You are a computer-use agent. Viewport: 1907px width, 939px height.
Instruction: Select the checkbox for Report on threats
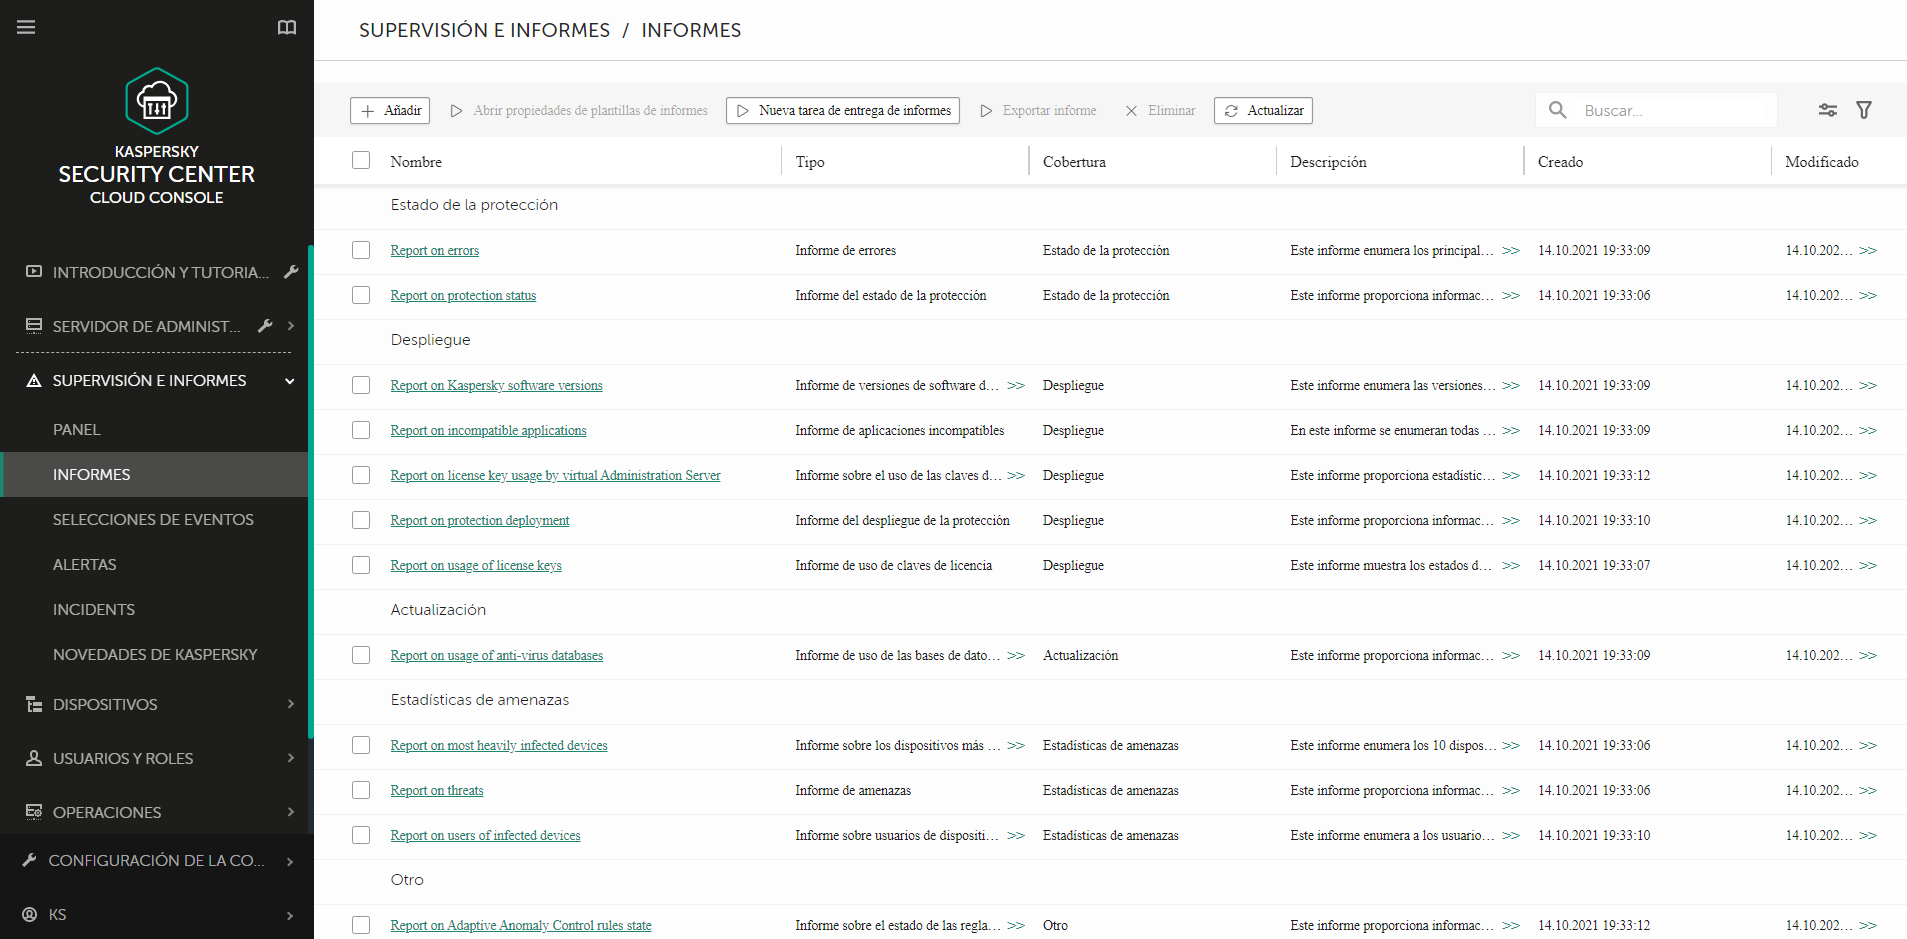pyautogui.click(x=361, y=790)
